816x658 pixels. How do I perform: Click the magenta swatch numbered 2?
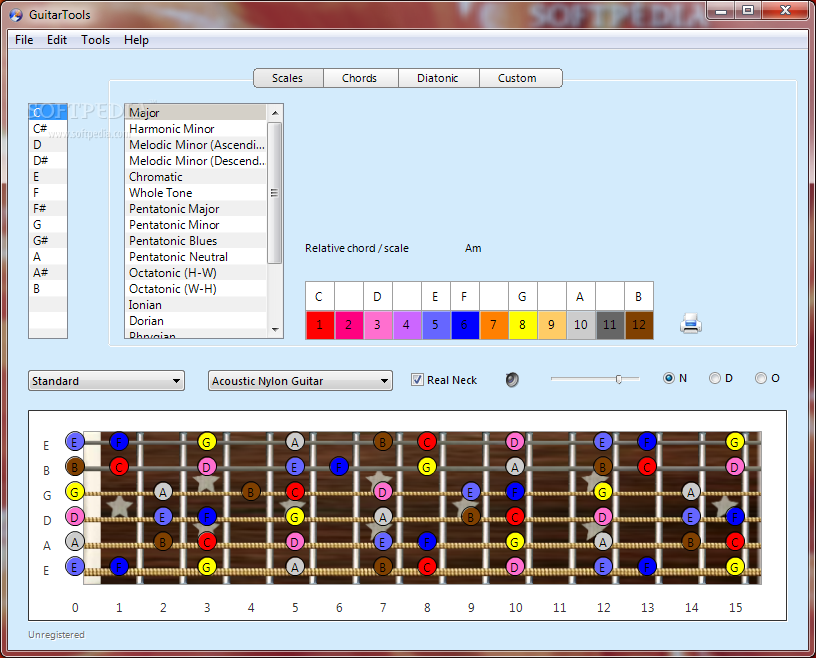point(349,325)
